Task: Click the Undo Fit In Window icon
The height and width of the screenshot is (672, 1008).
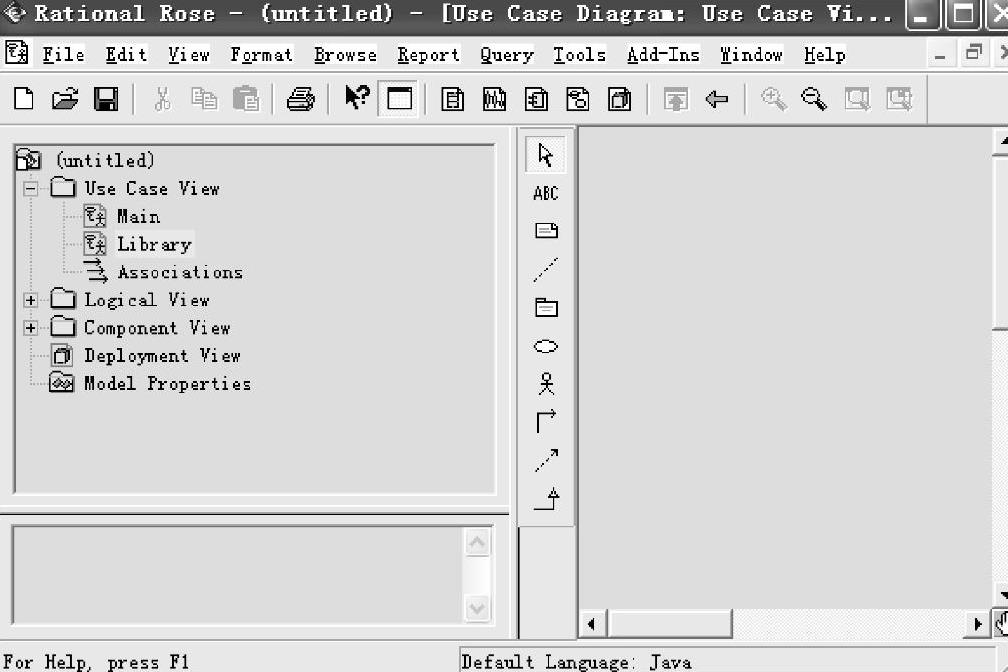Action: 899,99
